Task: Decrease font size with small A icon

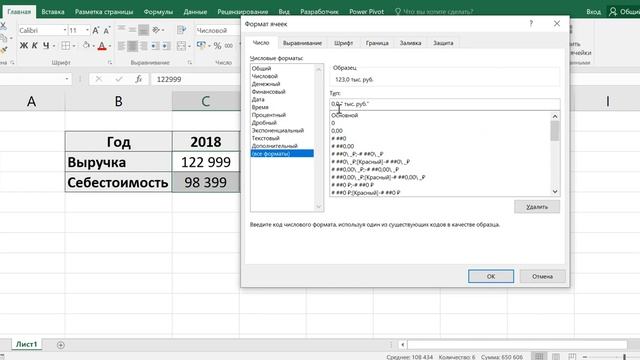Action: click(x=107, y=31)
